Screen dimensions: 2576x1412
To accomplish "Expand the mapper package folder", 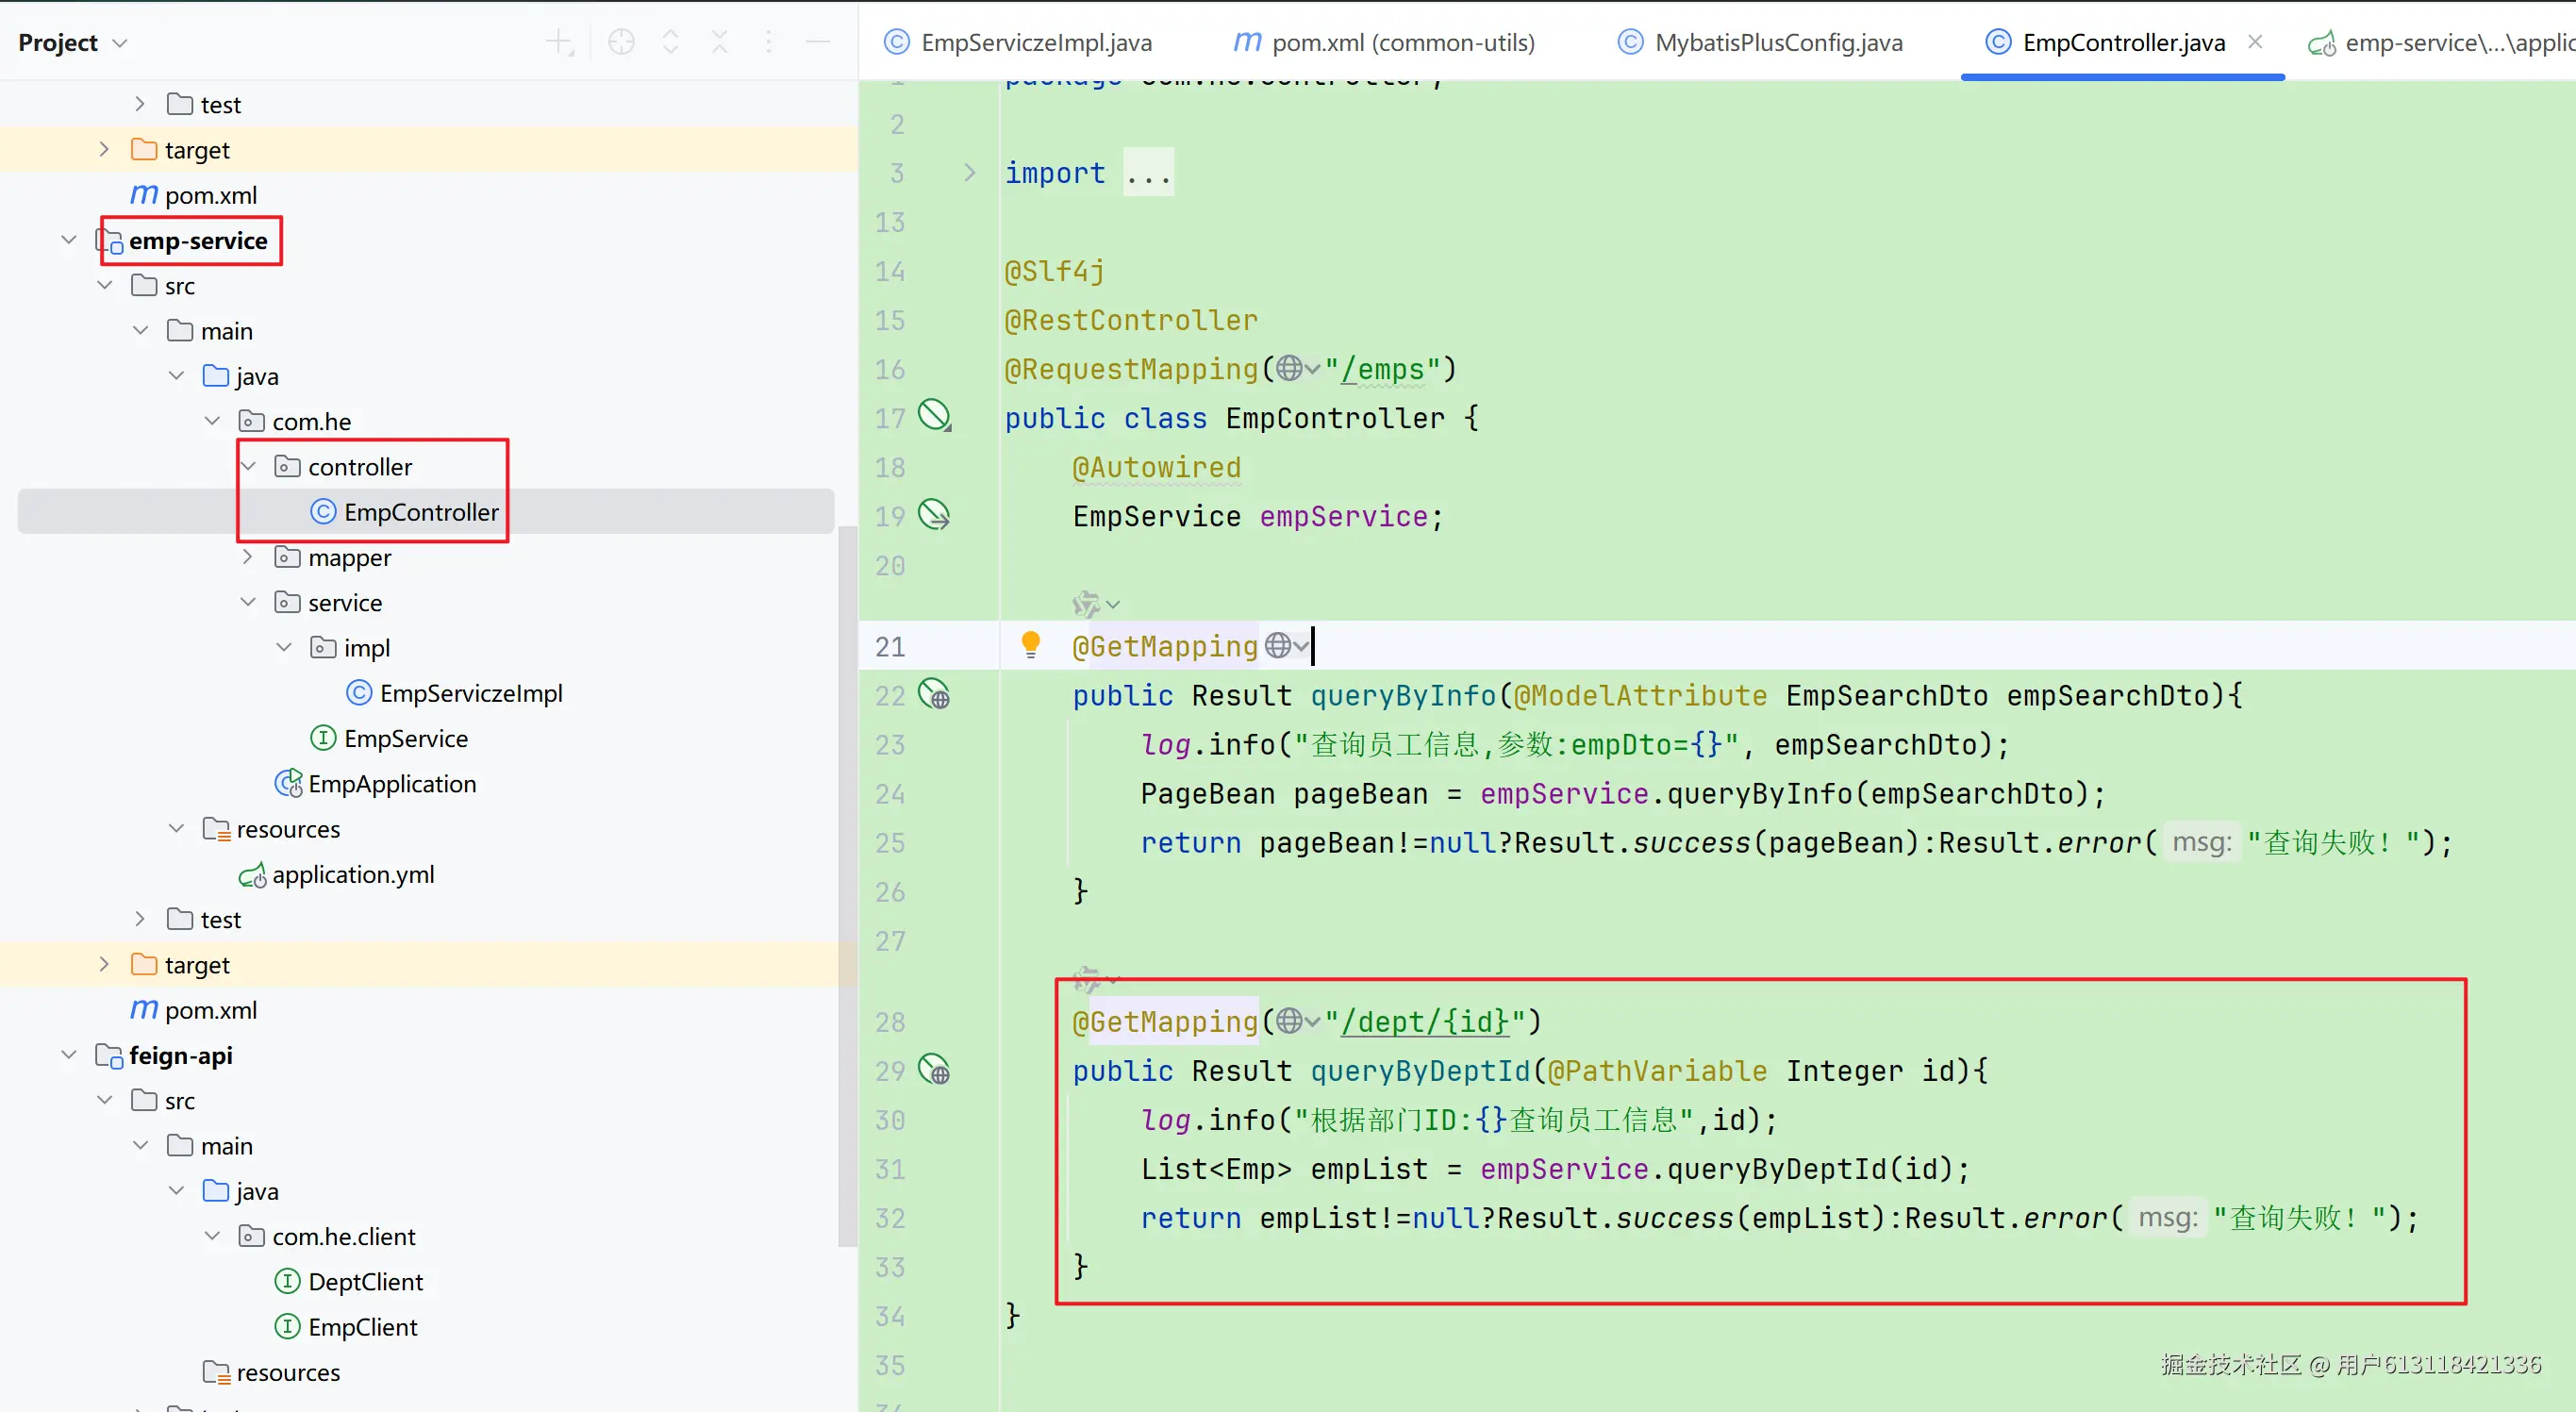I will pyautogui.click(x=248, y=557).
